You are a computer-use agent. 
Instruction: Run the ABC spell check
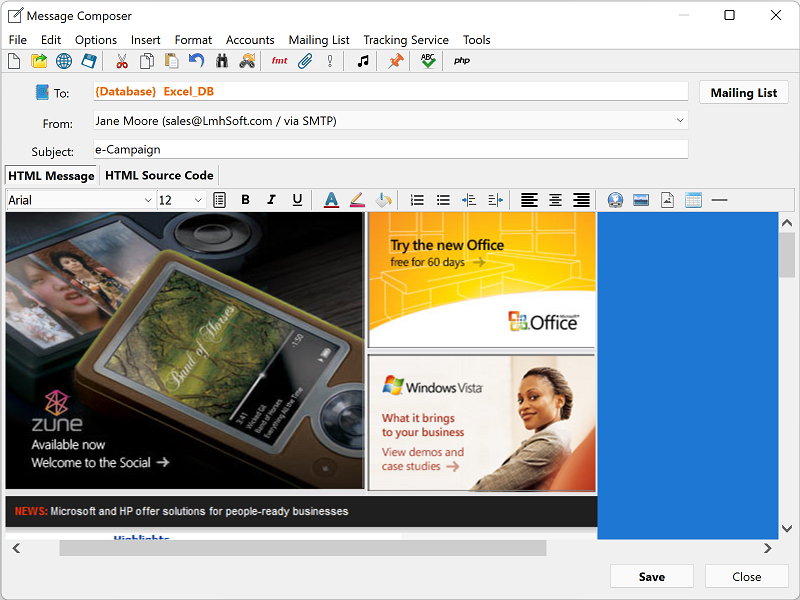tap(428, 61)
